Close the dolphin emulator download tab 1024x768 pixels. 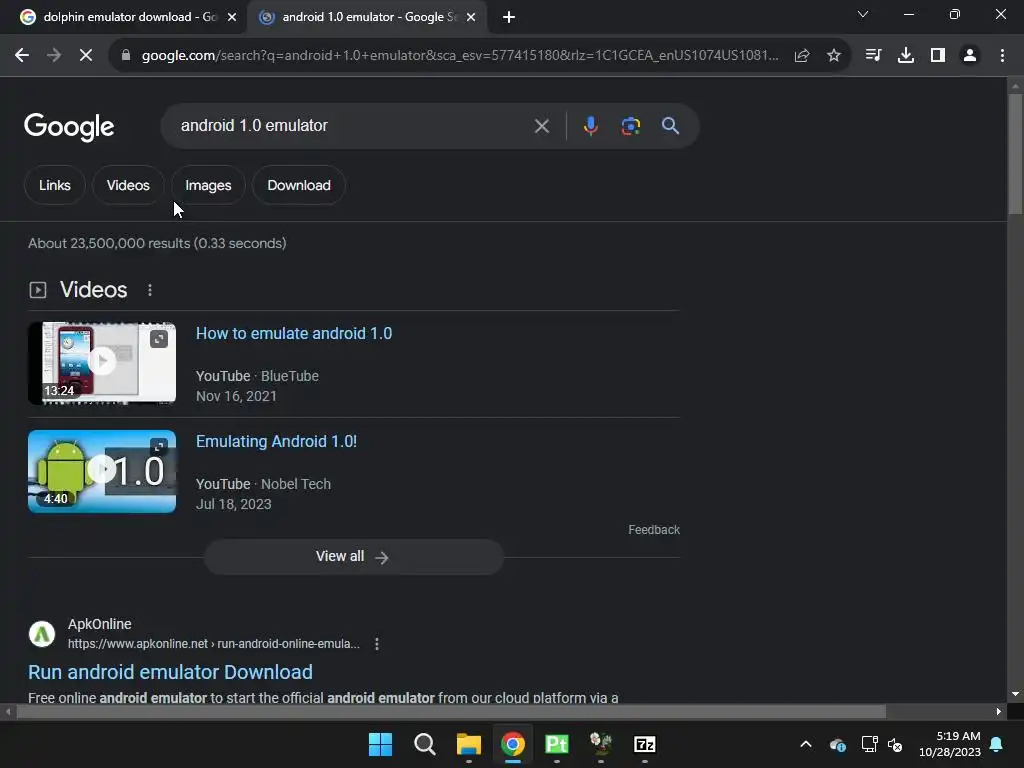(232, 17)
